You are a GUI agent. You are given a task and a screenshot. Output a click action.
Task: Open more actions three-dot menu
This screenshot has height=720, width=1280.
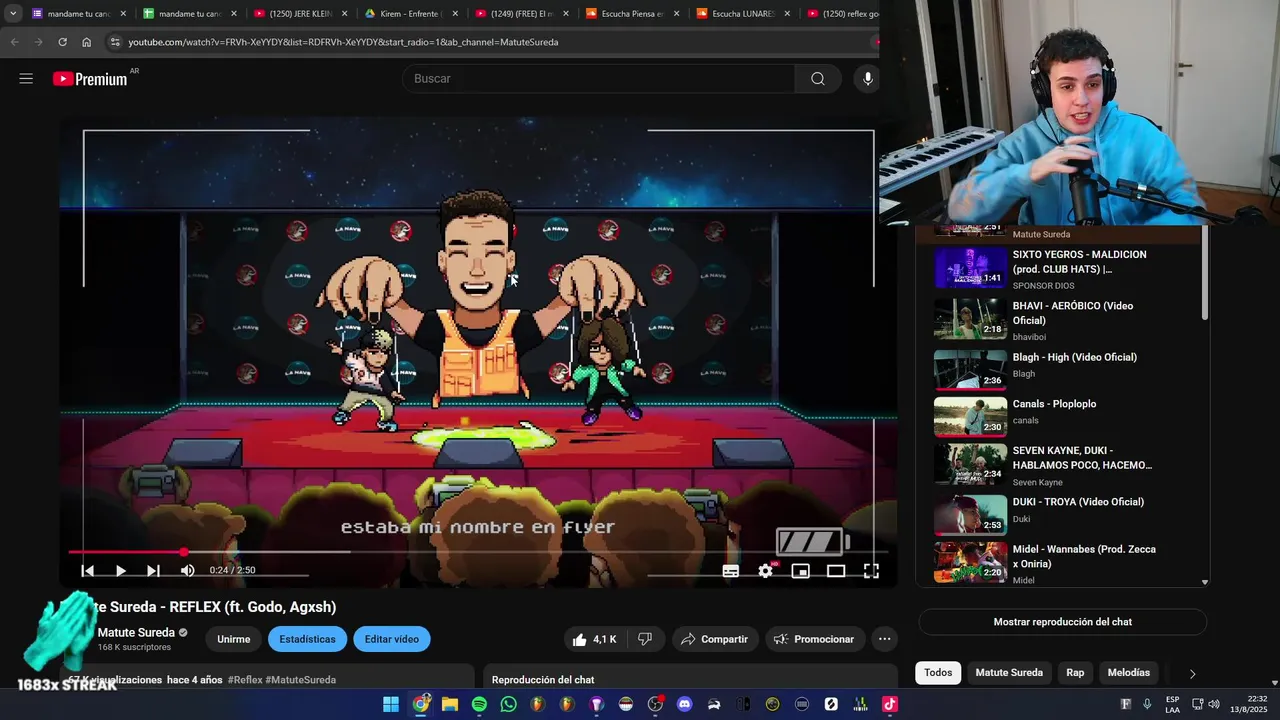(x=884, y=639)
